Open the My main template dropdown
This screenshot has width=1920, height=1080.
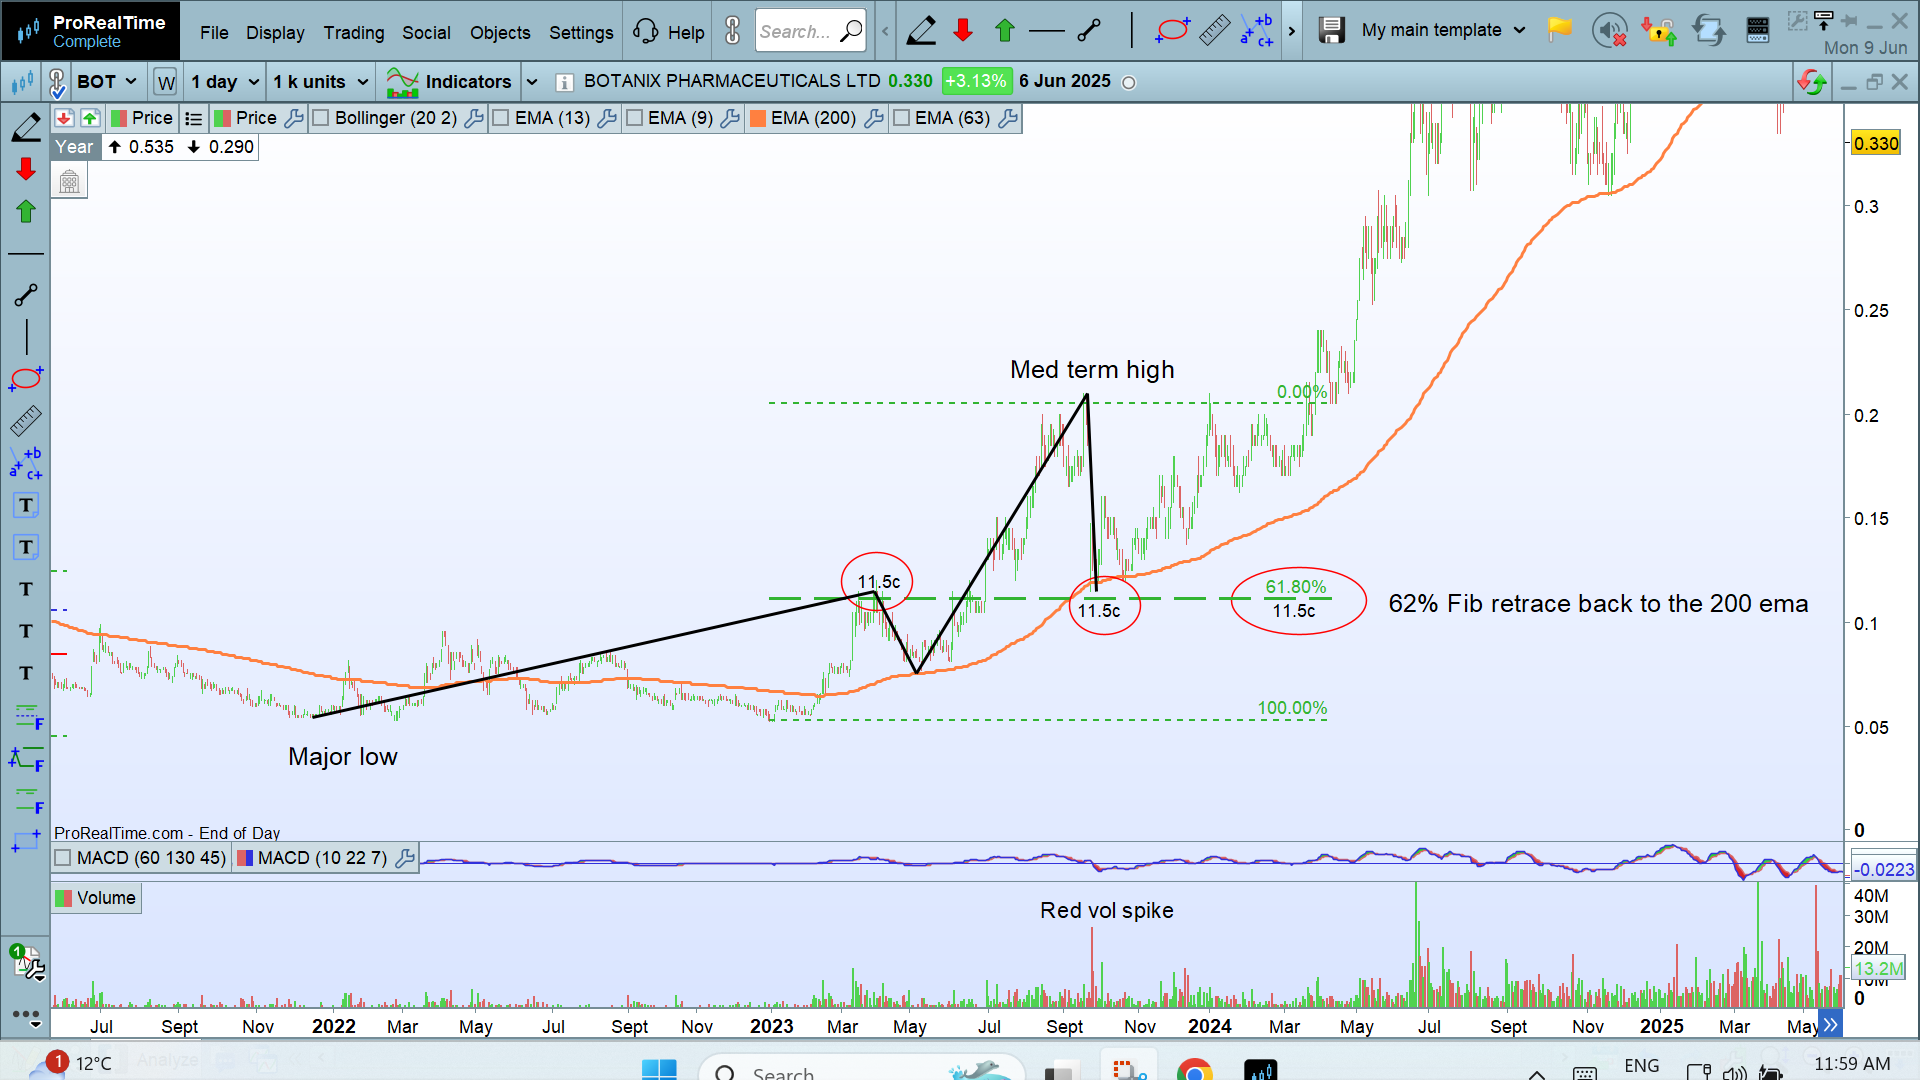[x=1443, y=30]
